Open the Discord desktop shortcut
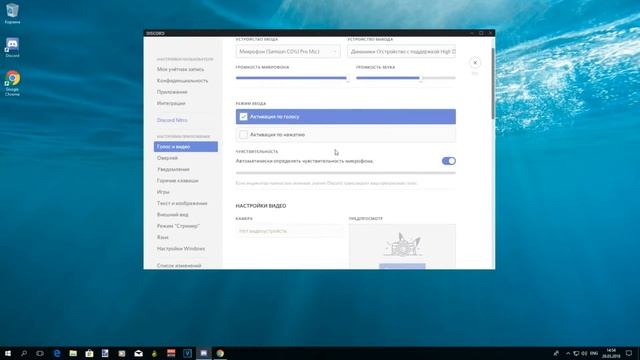 click(12, 47)
